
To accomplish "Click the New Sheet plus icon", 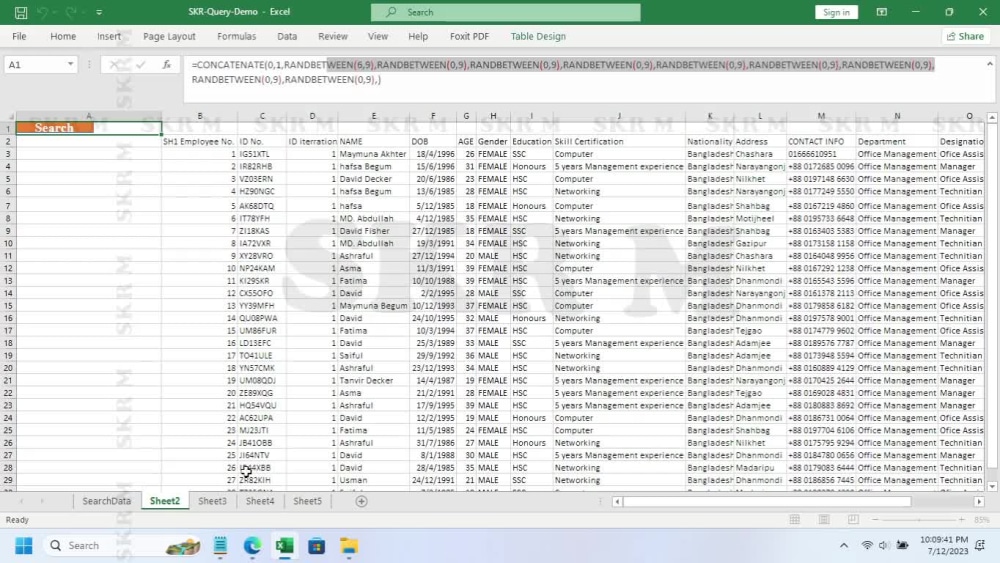I will [x=362, y=501].
